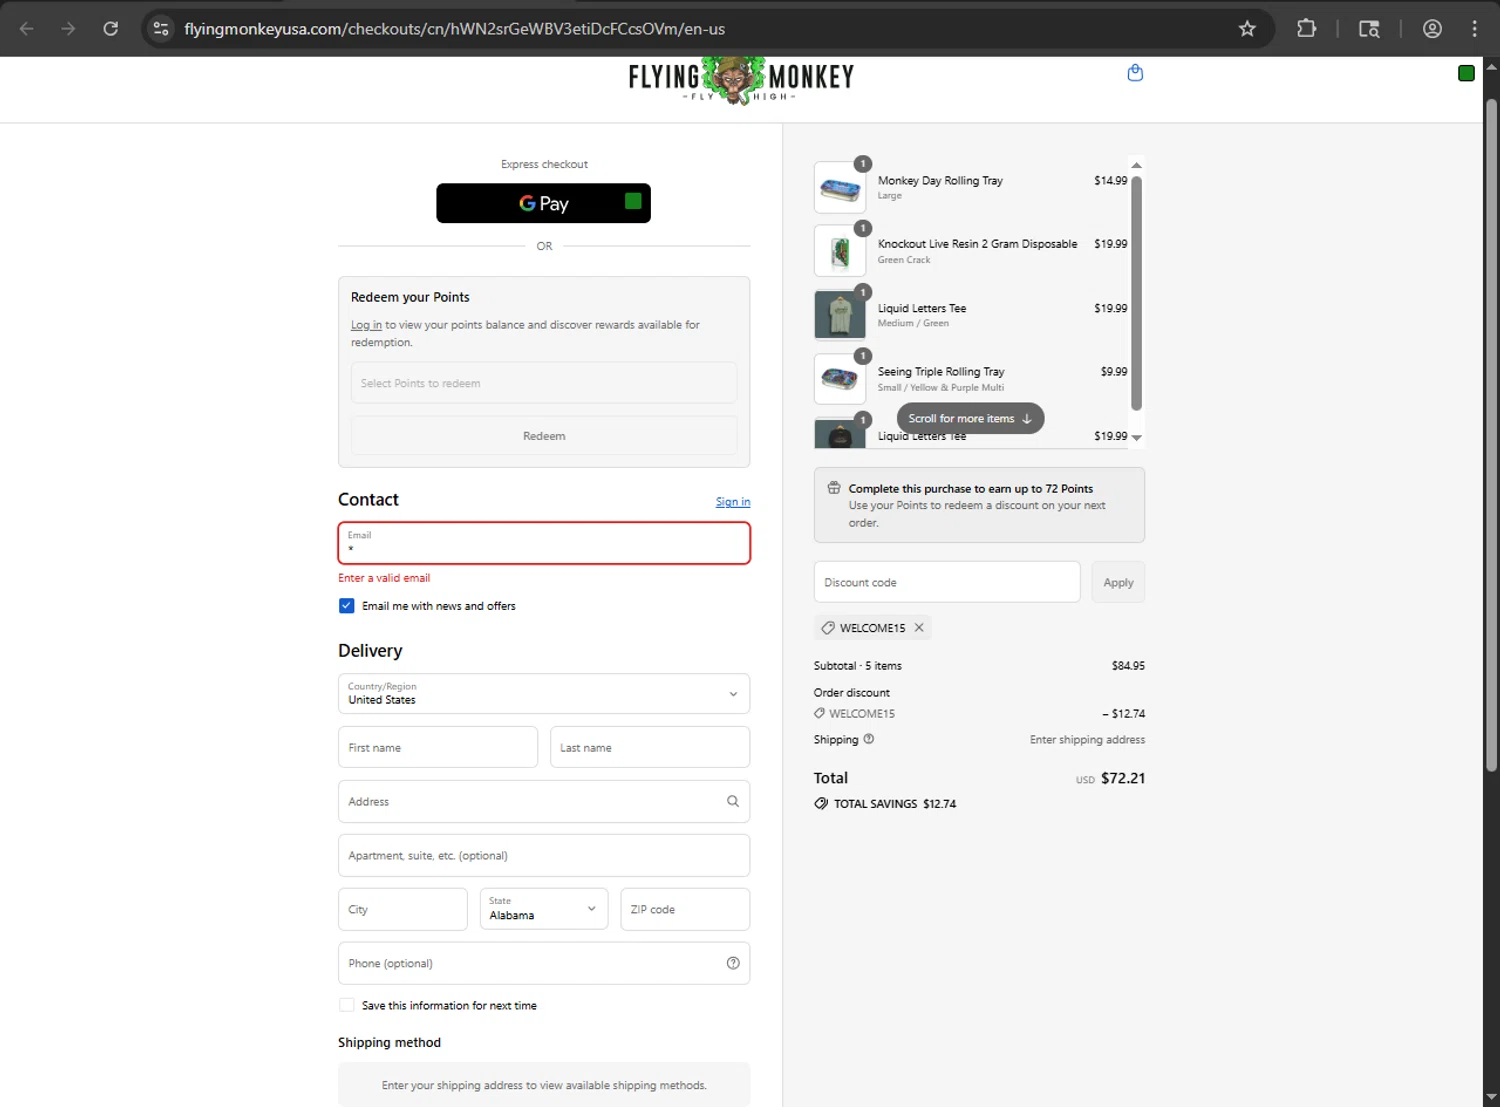Open the Country/Region dropdown
Viewport: 1500px width, 1107px height.
click(544, 694)
